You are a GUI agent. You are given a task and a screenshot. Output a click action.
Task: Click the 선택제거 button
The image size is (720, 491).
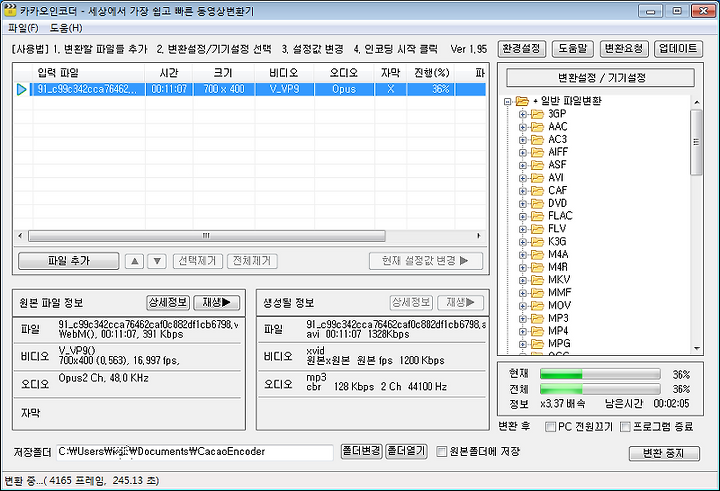point(197,261)
